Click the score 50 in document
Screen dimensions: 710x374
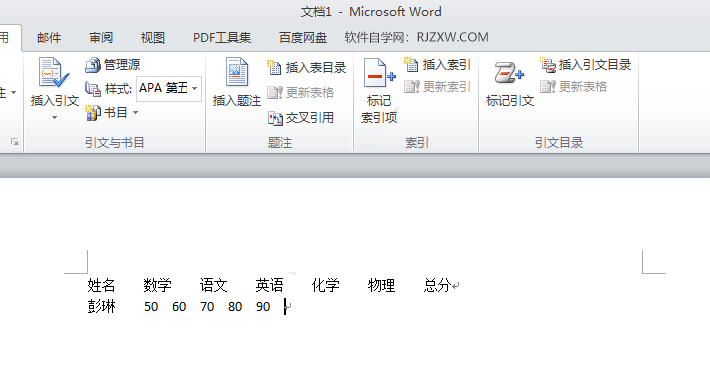coord(151,307)
